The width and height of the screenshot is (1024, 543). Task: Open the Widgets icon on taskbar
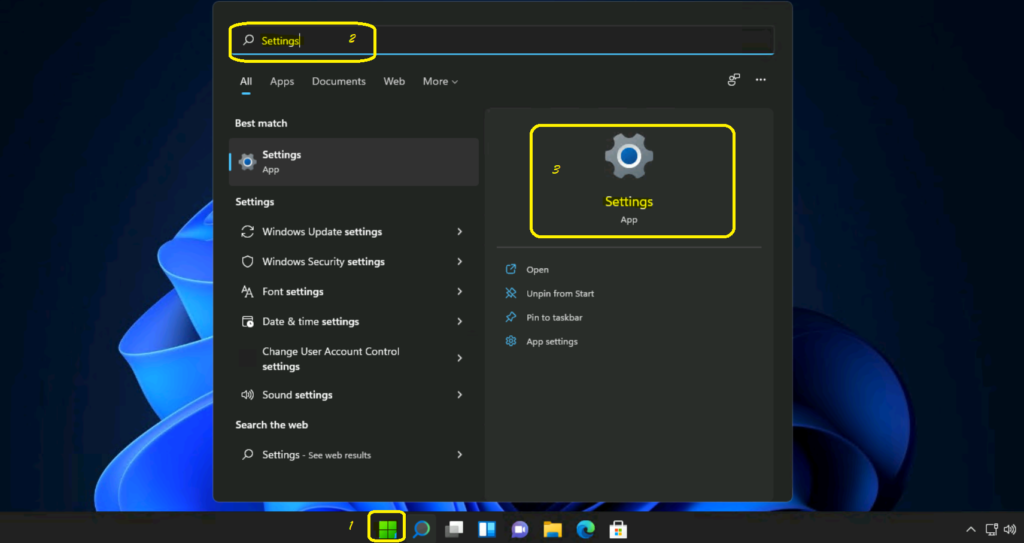coord(487,529)
